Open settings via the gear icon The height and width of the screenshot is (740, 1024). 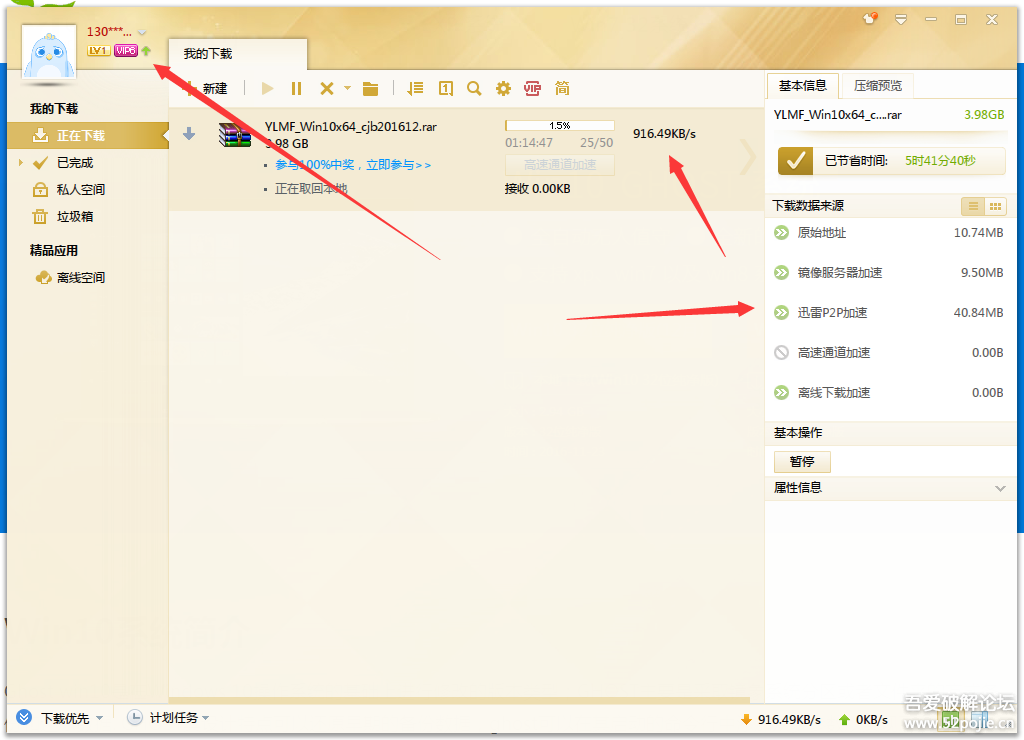click(503, 88)
